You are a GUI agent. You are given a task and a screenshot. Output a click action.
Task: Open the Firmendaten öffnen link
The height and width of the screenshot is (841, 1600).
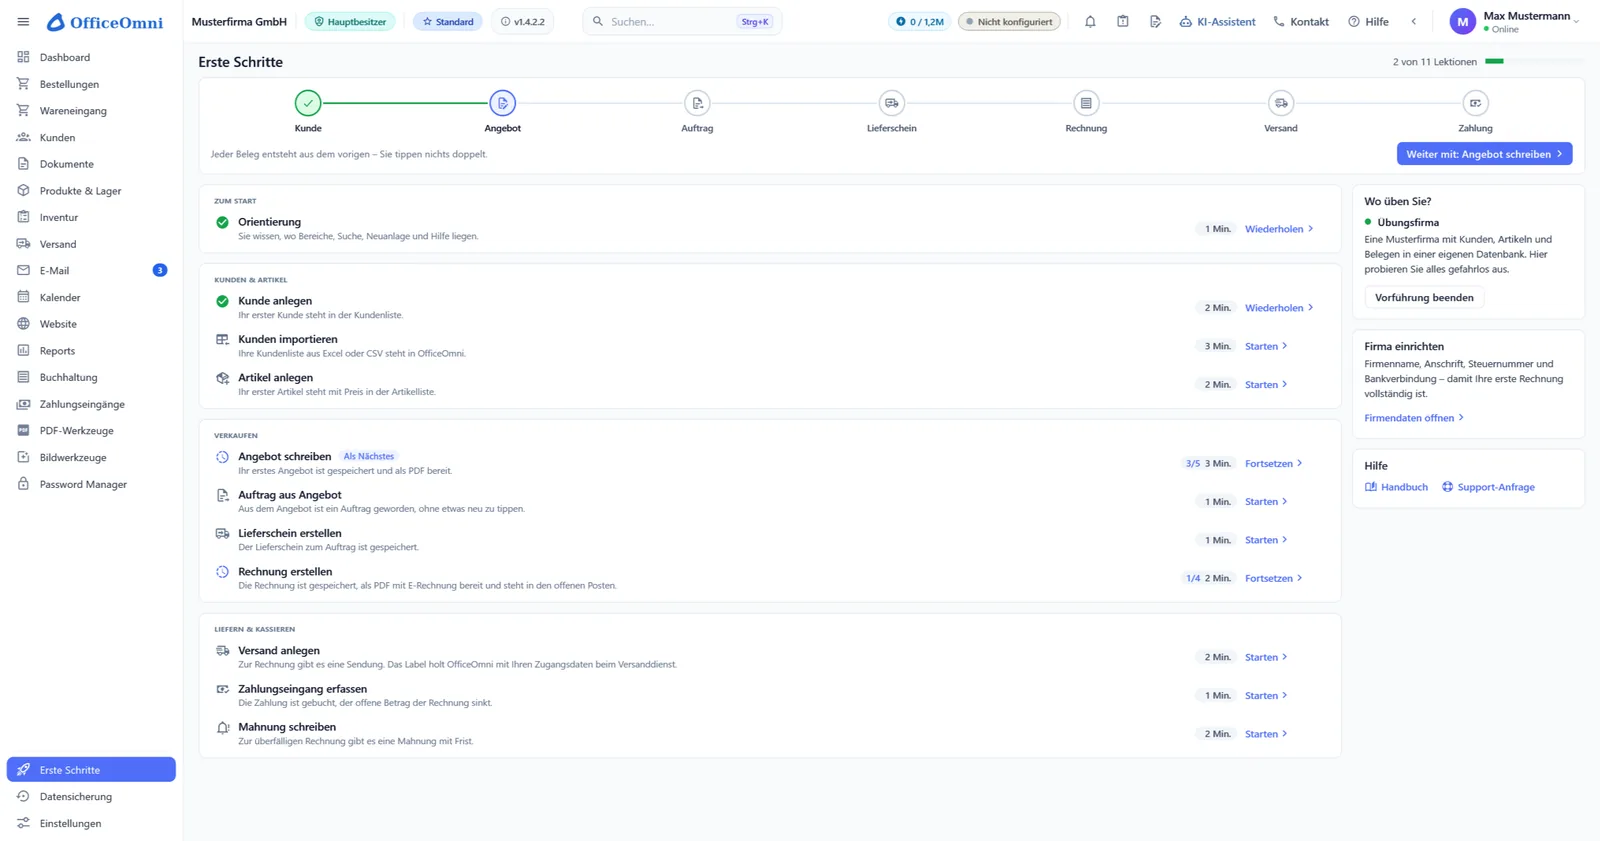(1414, 417)
